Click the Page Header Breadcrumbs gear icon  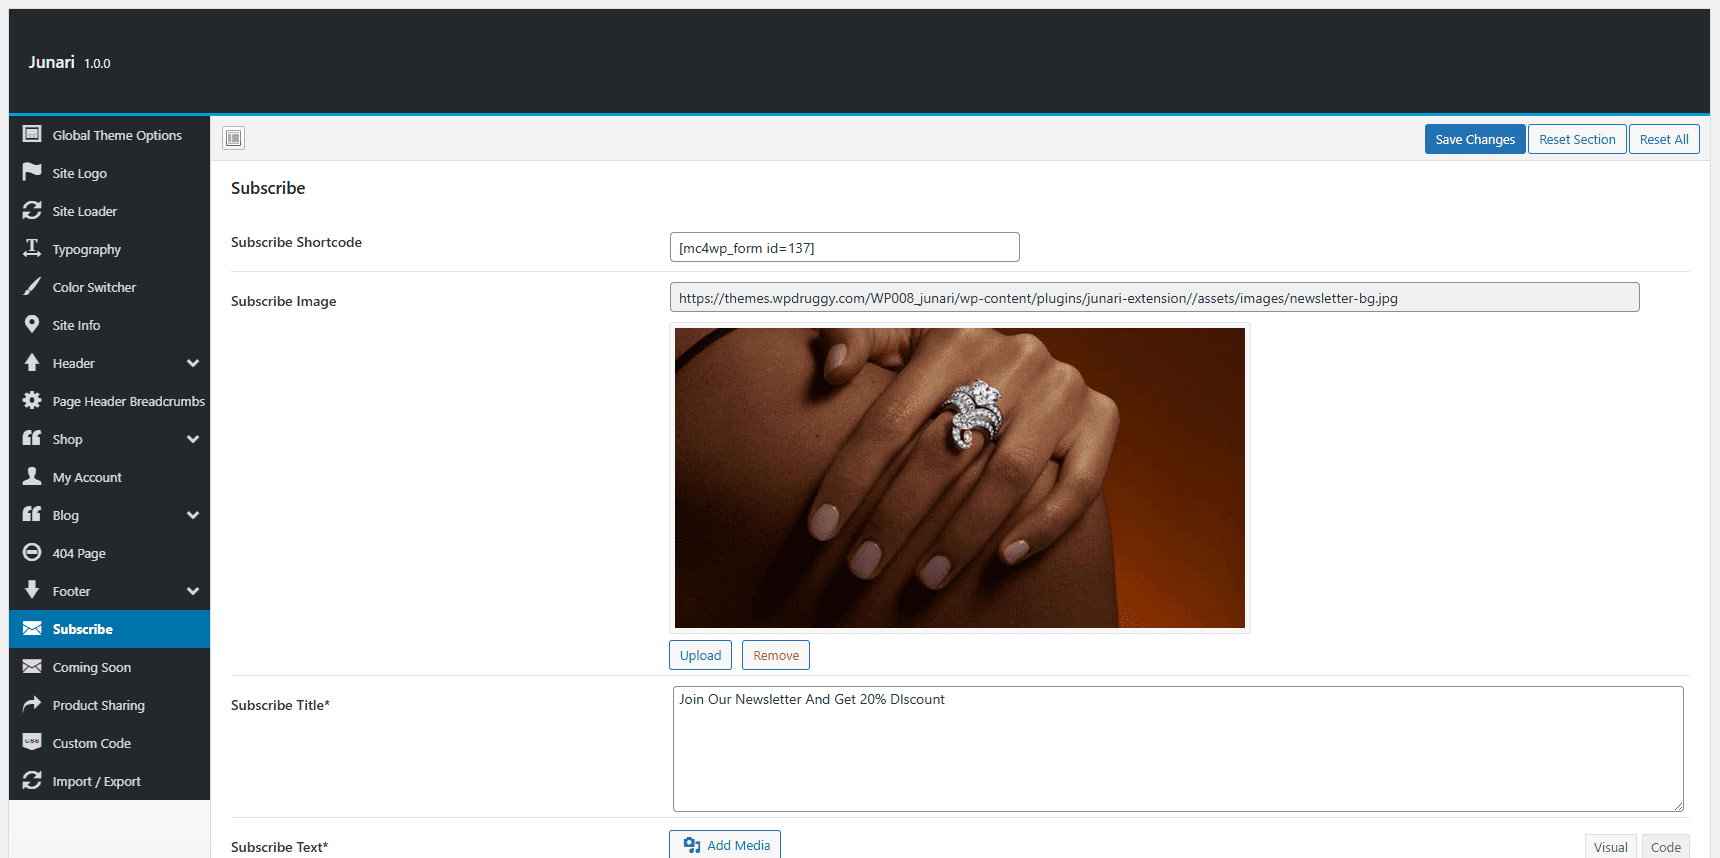click(32, 400)
